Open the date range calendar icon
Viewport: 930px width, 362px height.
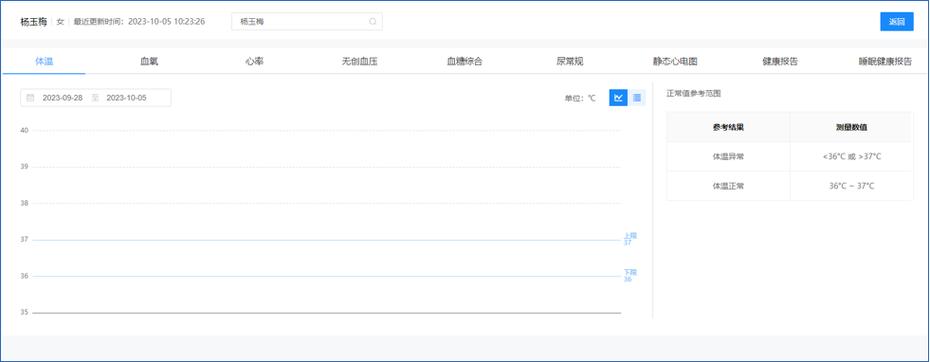coord(30,98)
